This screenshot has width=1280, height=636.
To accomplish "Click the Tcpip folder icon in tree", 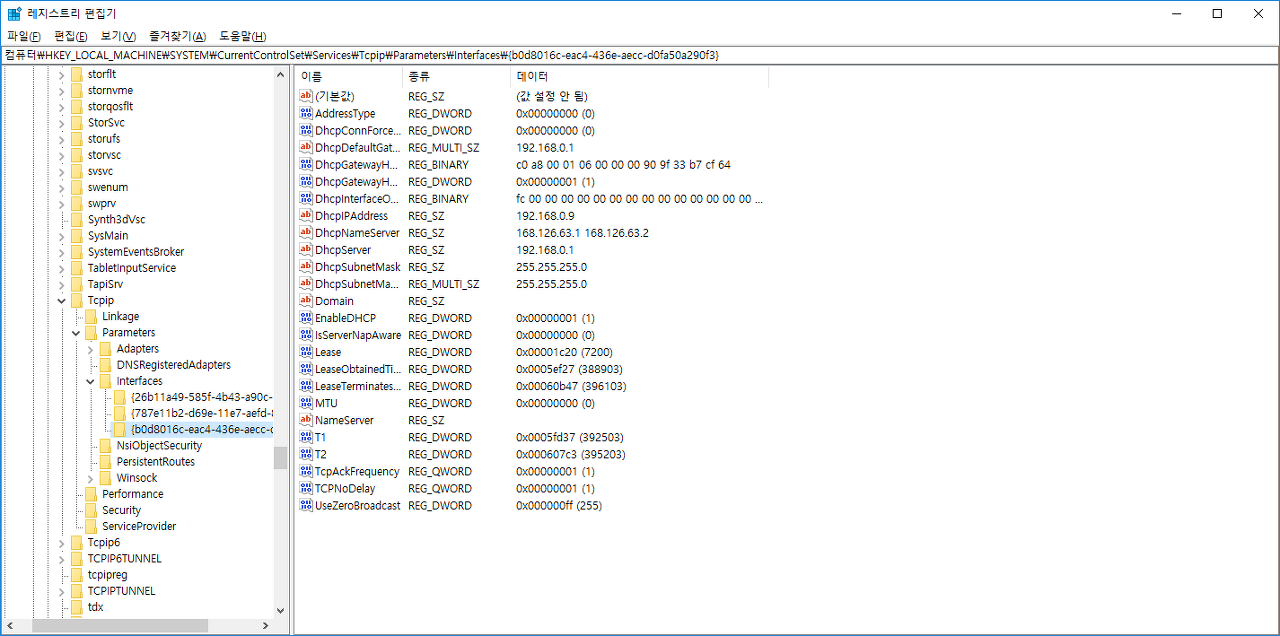I will pos(77,300).
